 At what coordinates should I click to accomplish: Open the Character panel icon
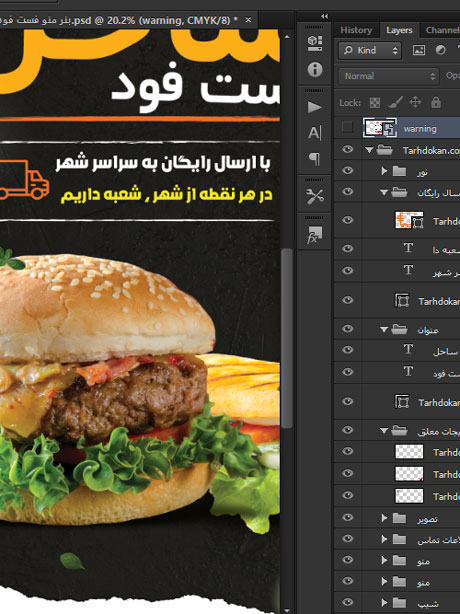tap(315, 133)
